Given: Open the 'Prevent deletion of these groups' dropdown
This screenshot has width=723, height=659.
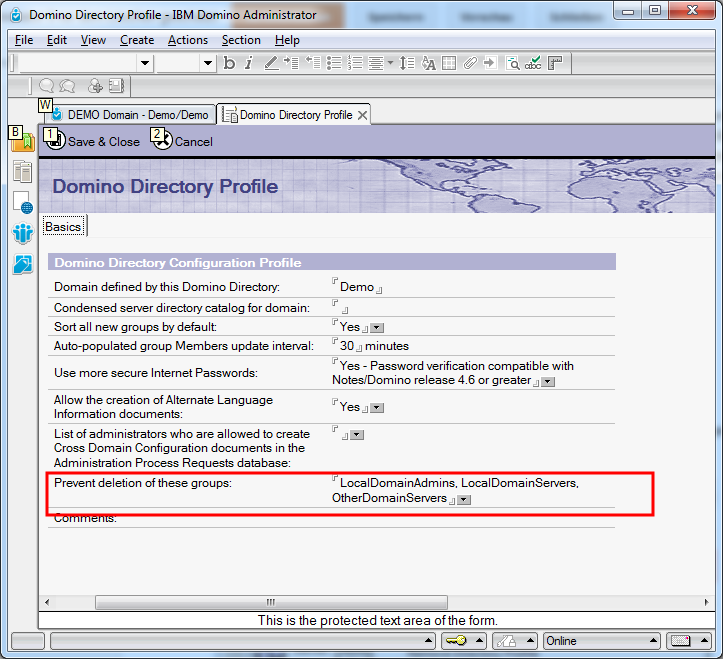Looking at the screenshot, I should [464, 499].
